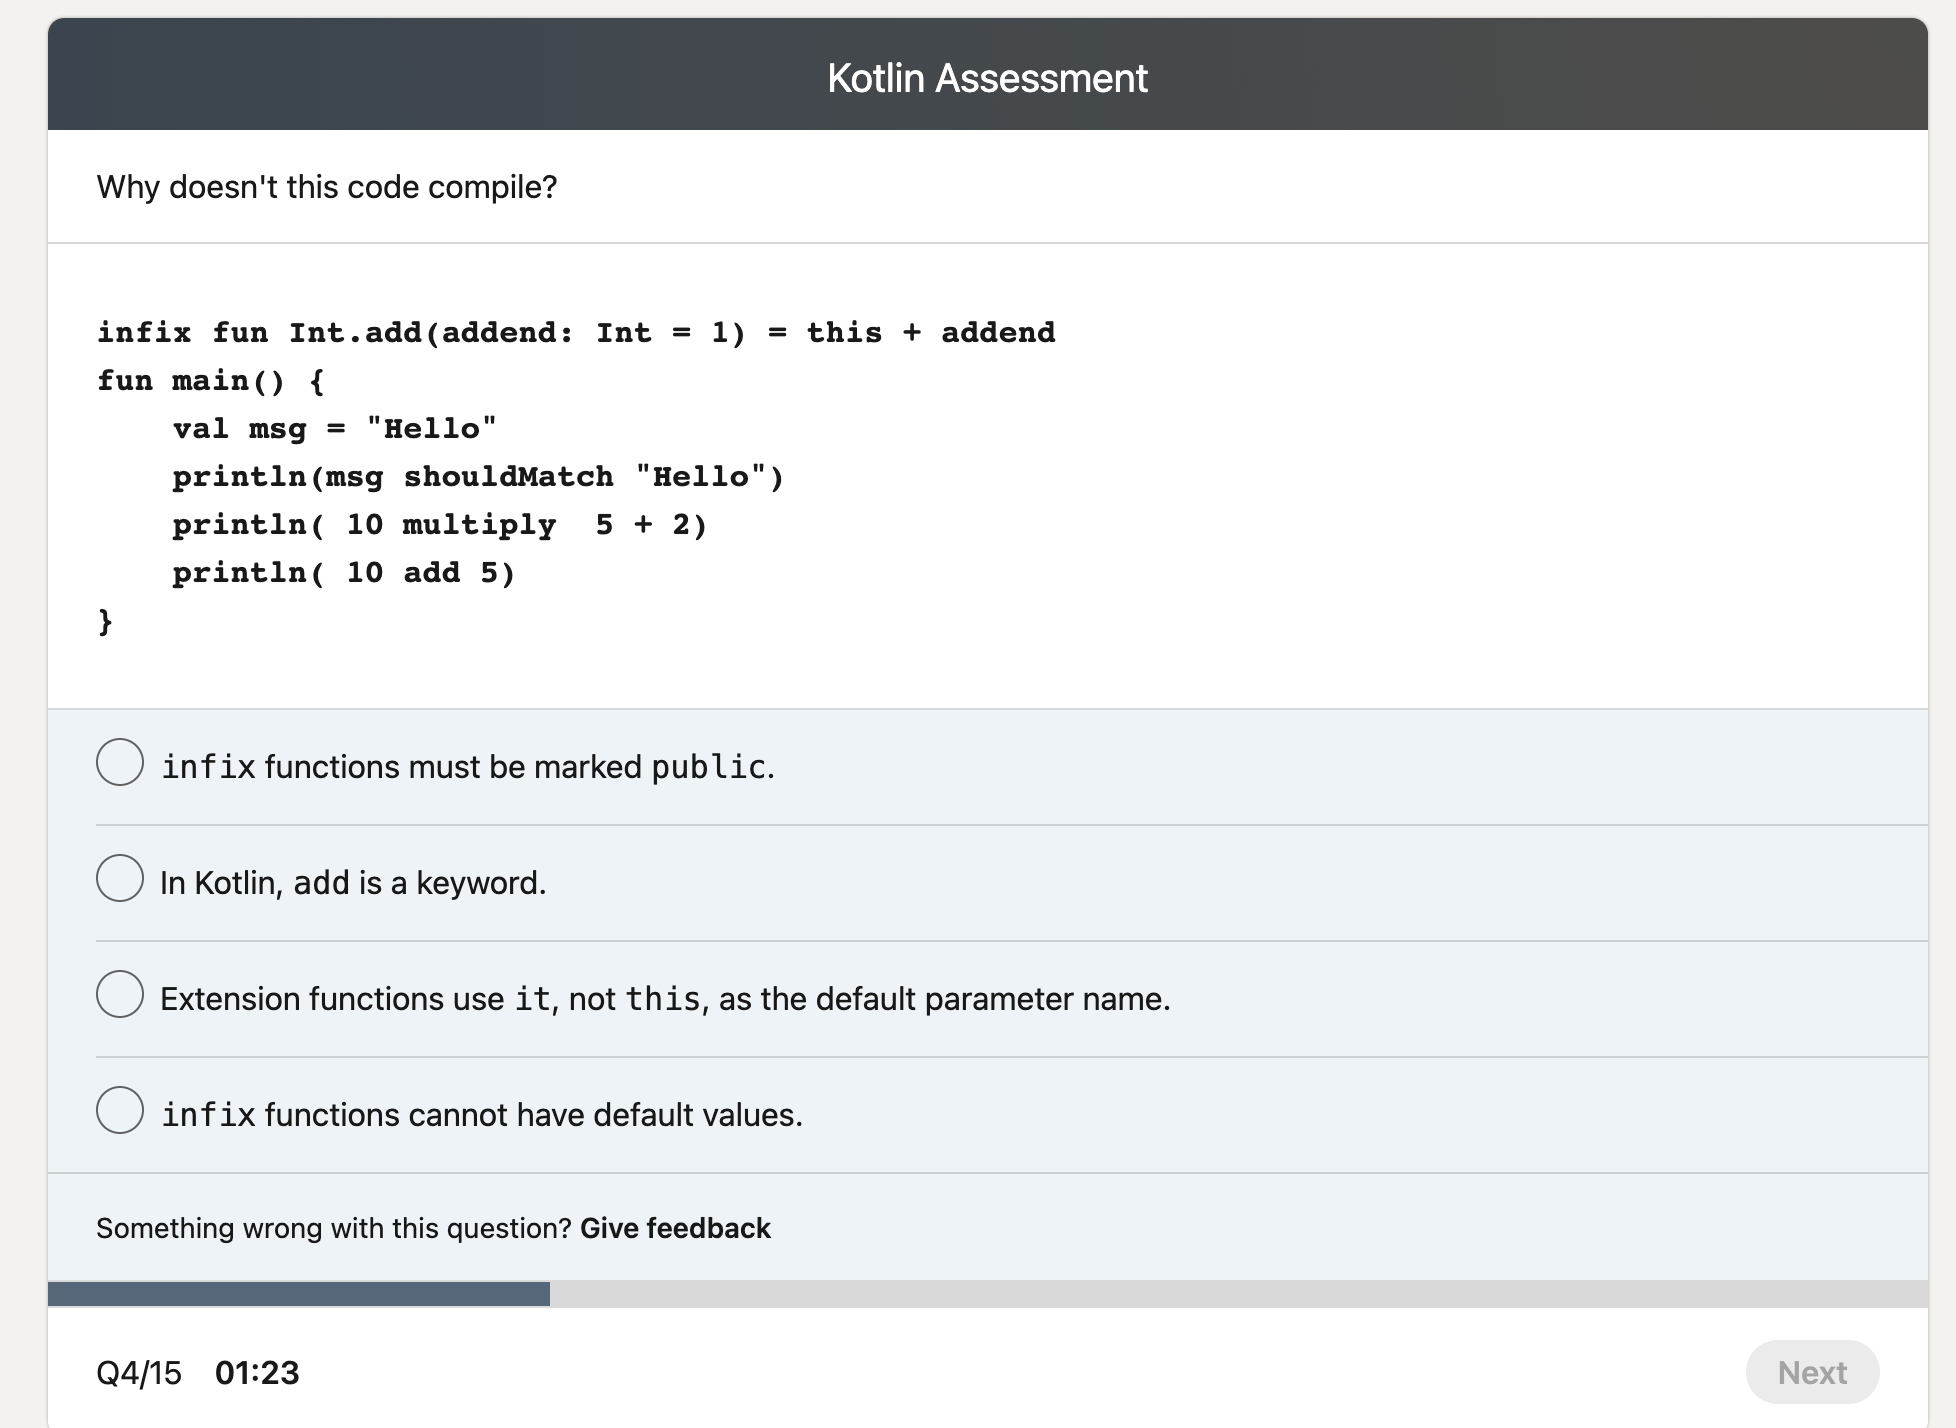Click the Q4/15 question counter
1956x1428 pixels.
point(138,1372)
